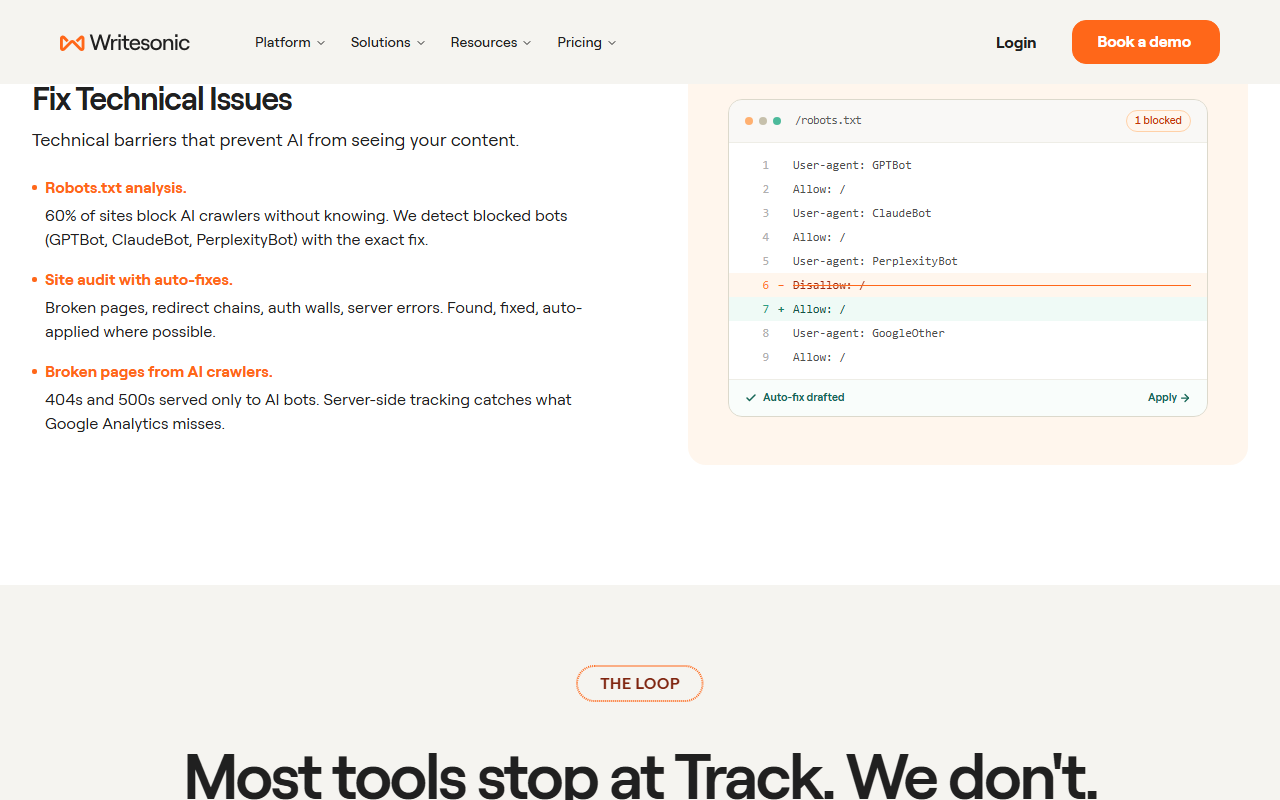Click the Fix Technical Issues heading
Screen dimensions: 1280x800
point(162,99)
